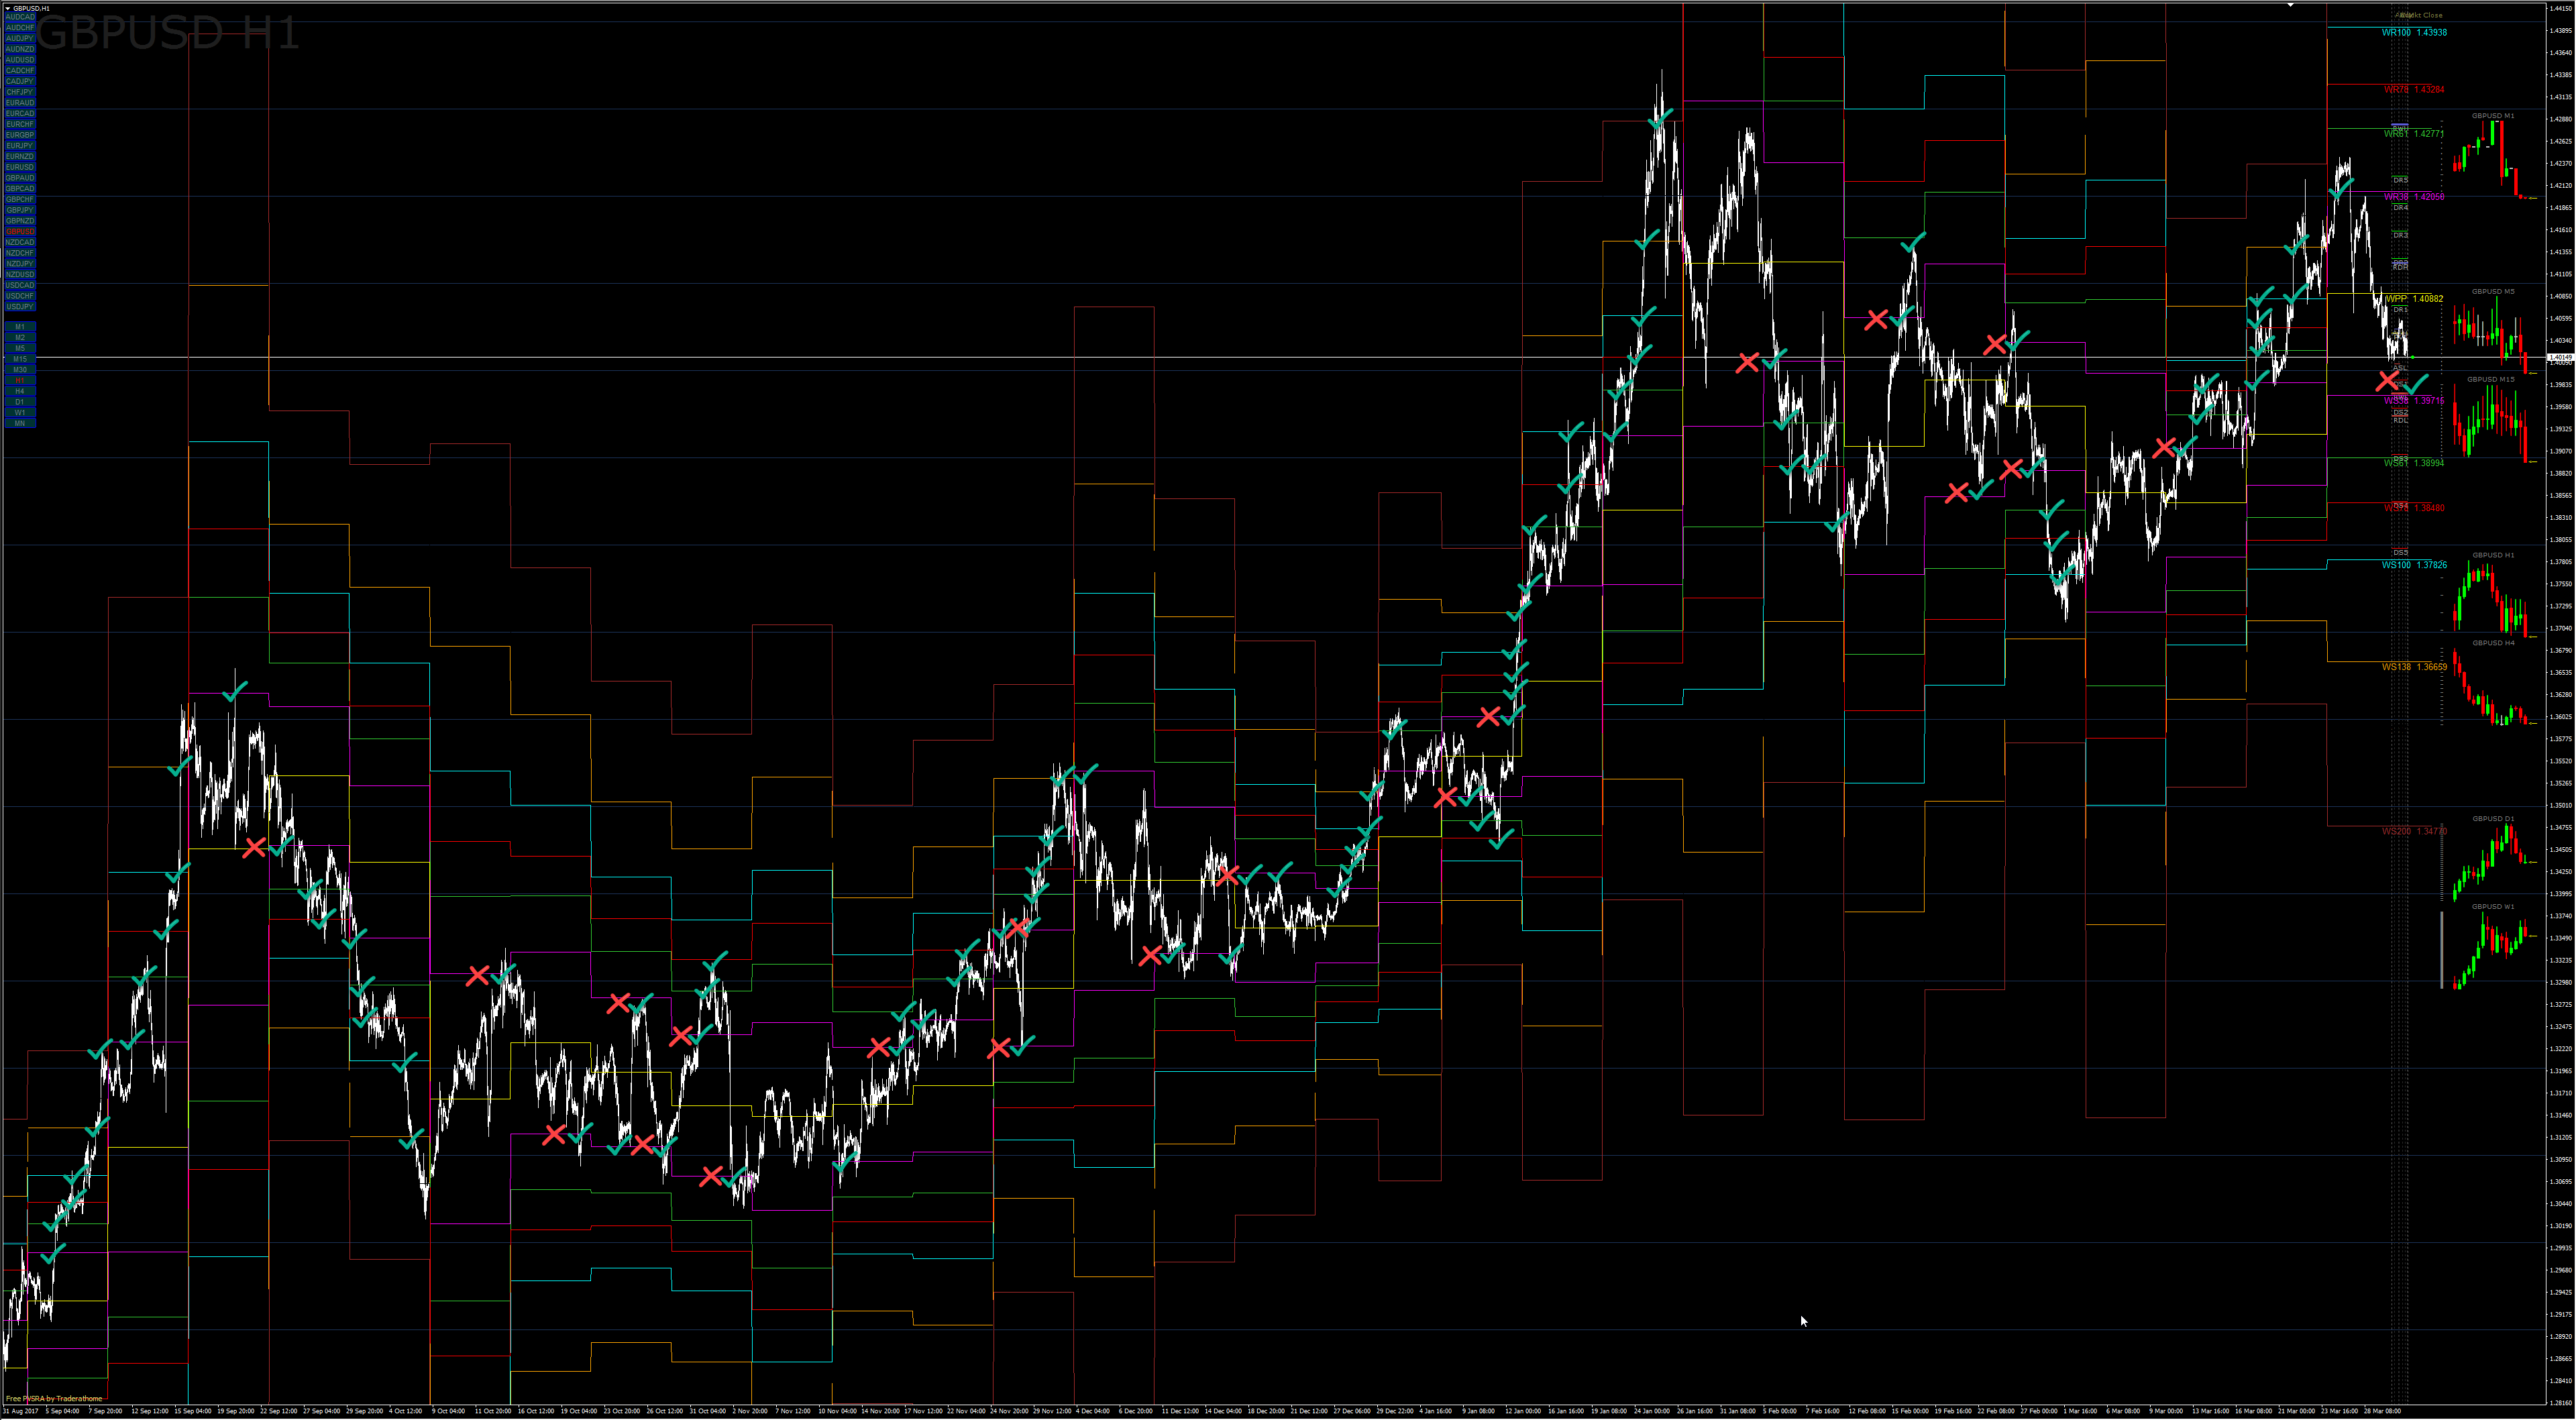Open the EURAUD pair chart

pos(20,103)
